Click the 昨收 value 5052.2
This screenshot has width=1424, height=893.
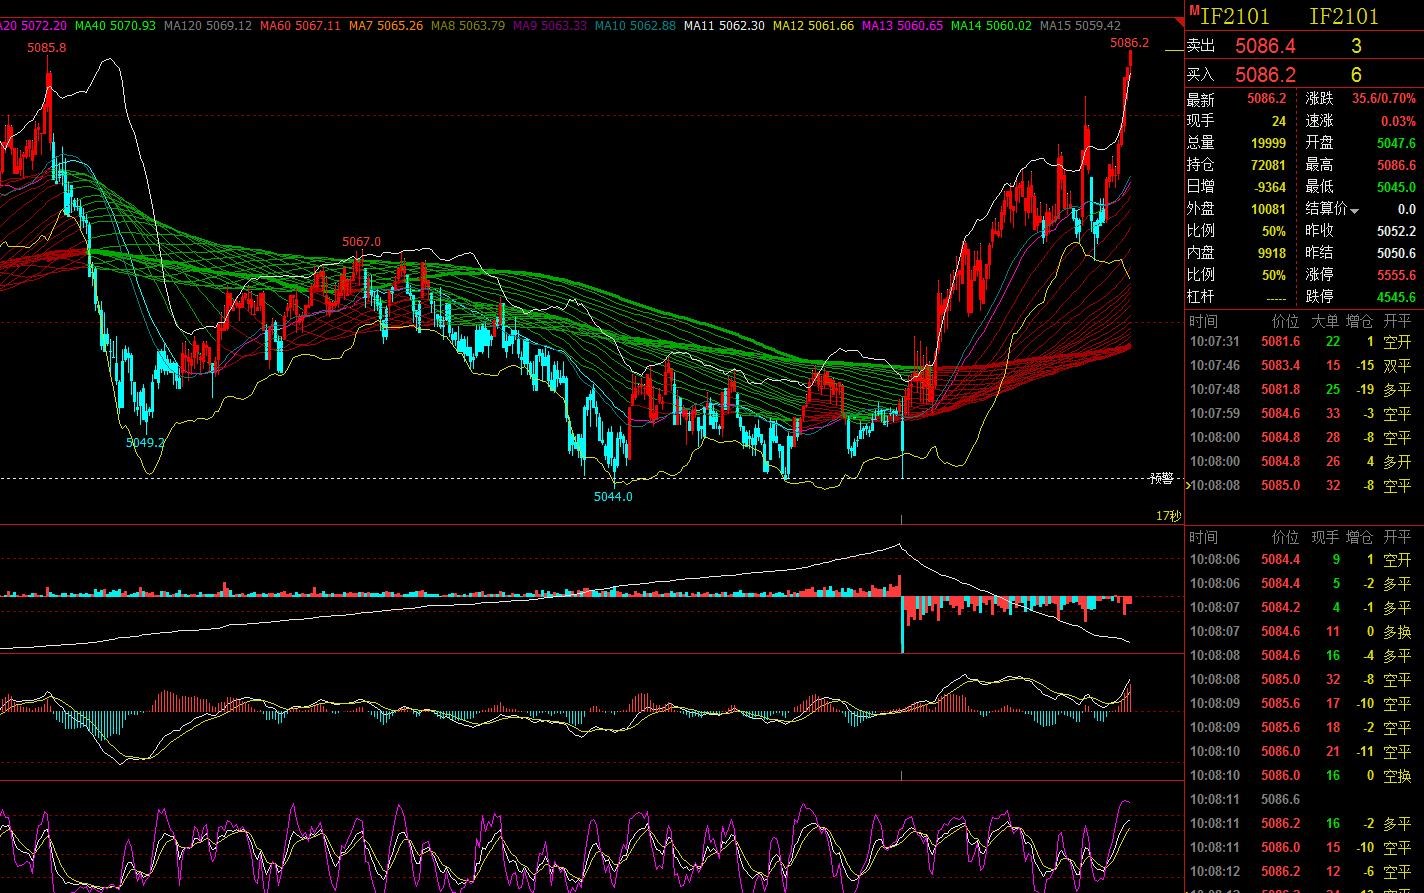1396,231
